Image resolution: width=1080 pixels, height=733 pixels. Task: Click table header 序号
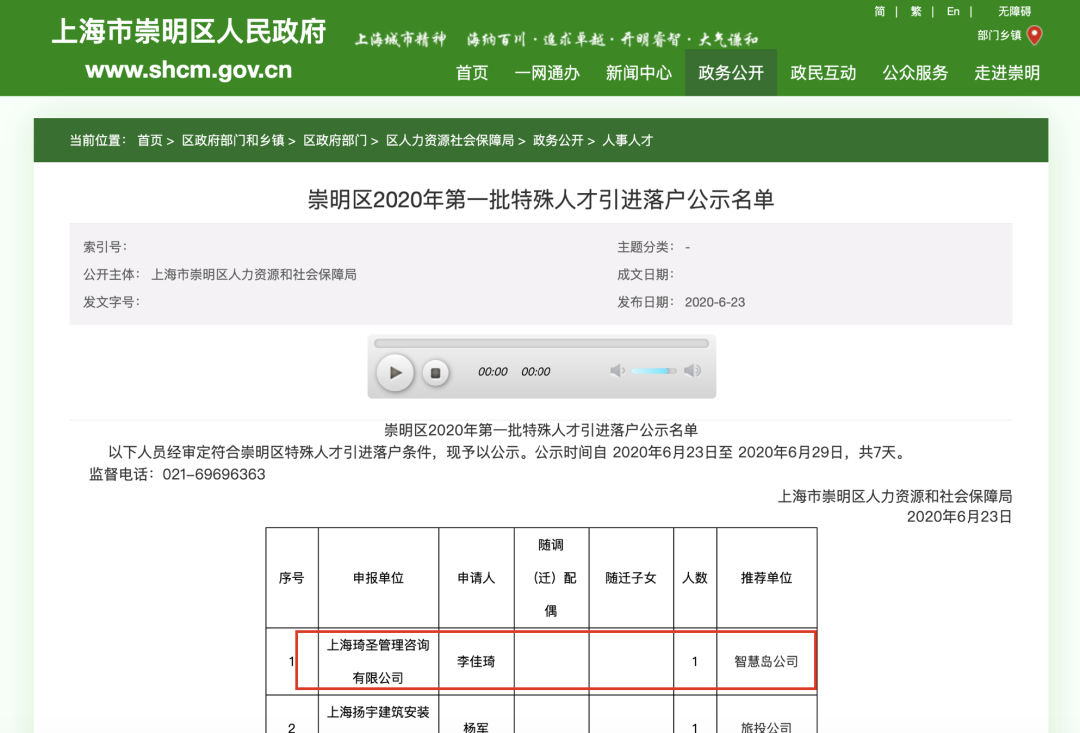291,578
